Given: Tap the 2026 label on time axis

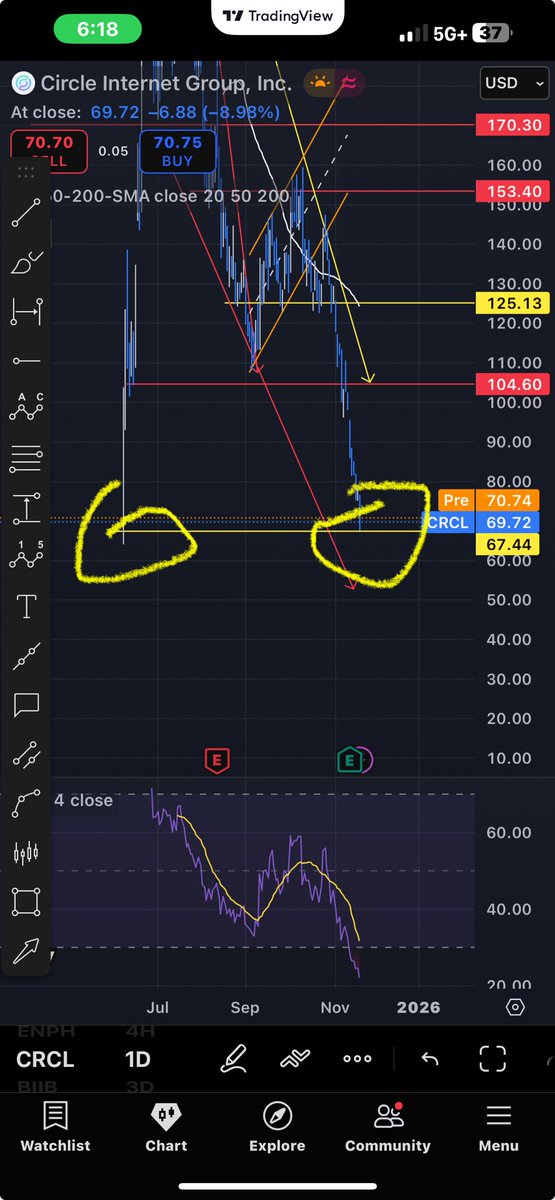Looking at the screenshot, I should tap(418, 1007).
